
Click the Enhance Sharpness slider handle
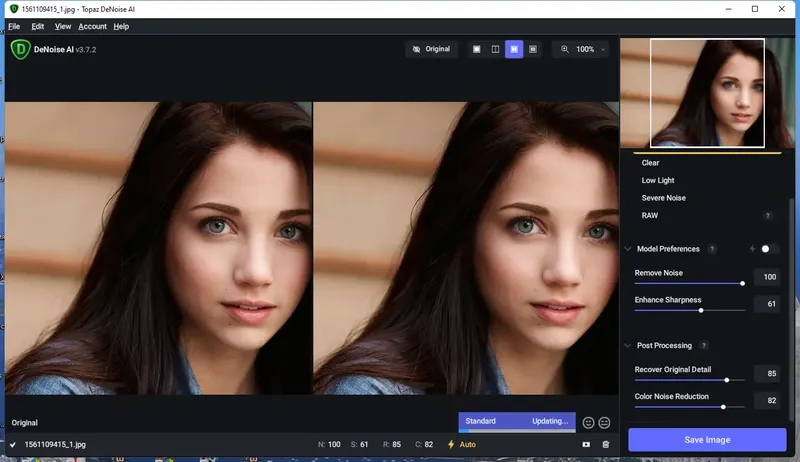click(701, 311)
